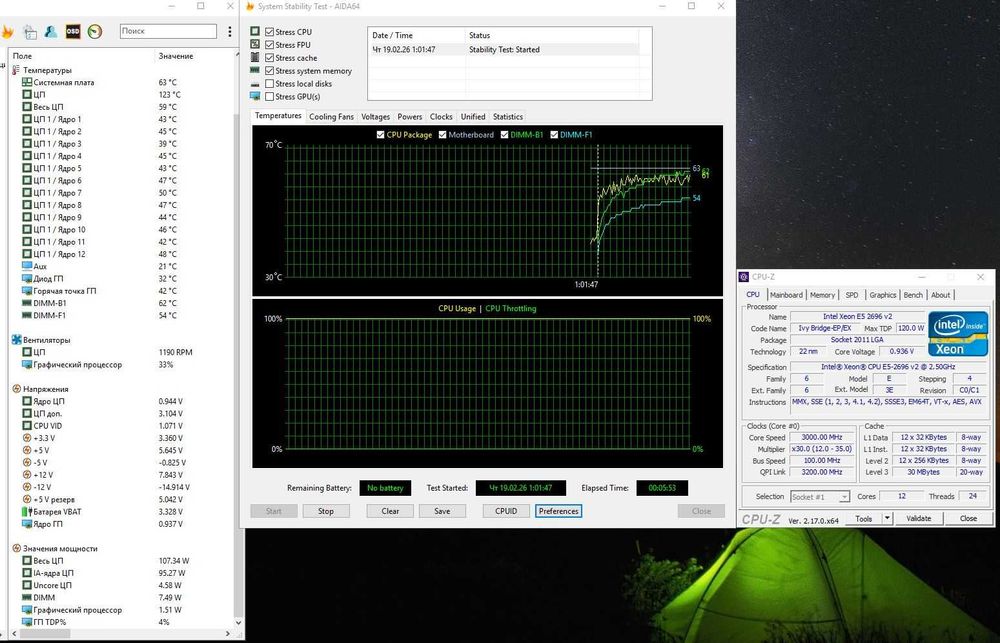Open the report wizard toolbar icon
Viewport: 1000px width, 643px height.
click(29, 31)
